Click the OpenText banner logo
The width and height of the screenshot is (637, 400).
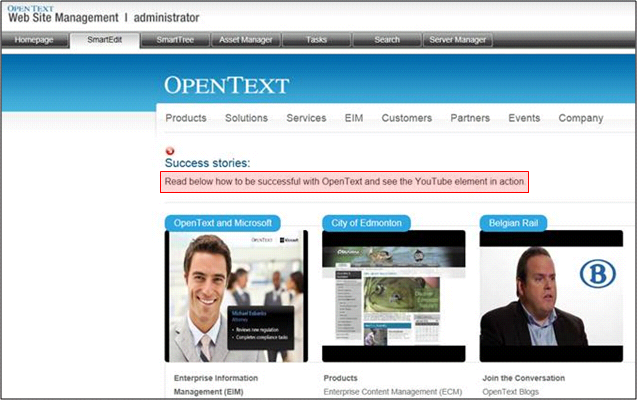(227, 85)
